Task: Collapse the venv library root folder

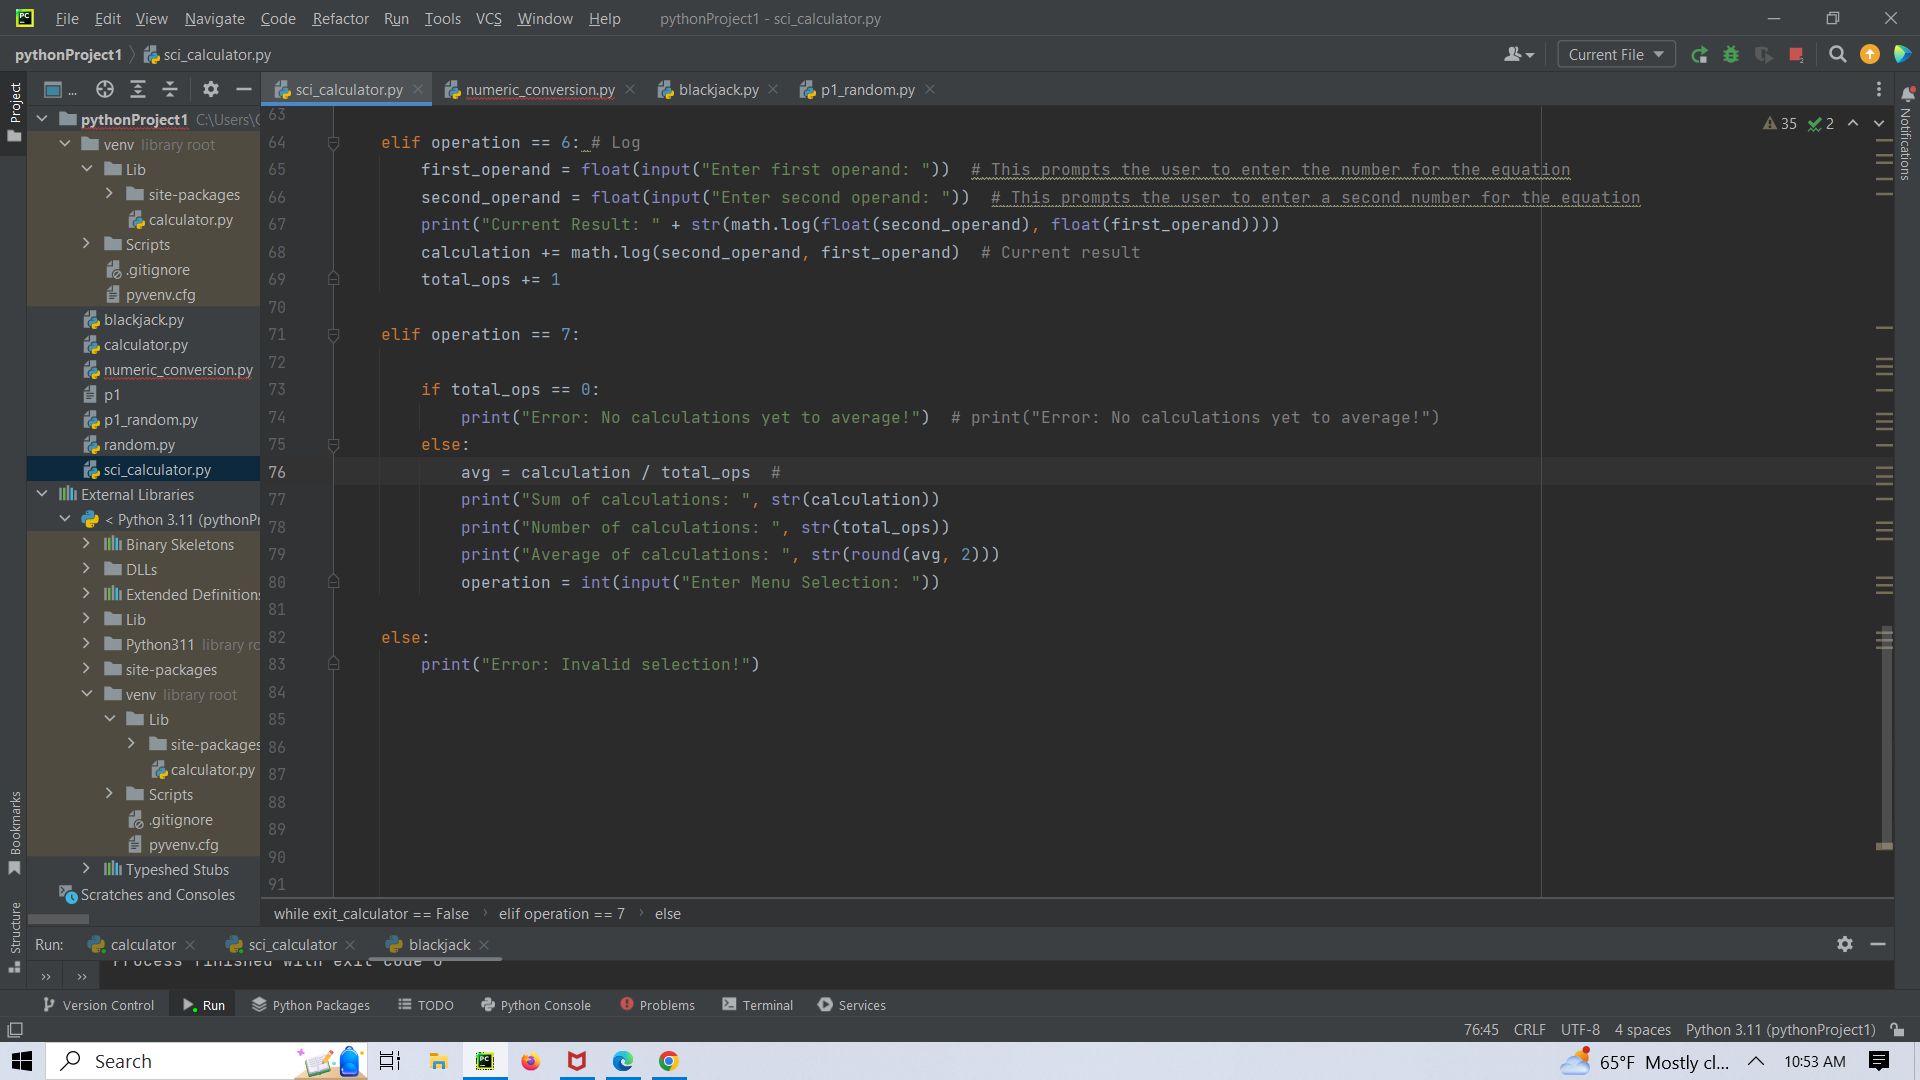Action: pyautogui.click(x=65, y=144)
